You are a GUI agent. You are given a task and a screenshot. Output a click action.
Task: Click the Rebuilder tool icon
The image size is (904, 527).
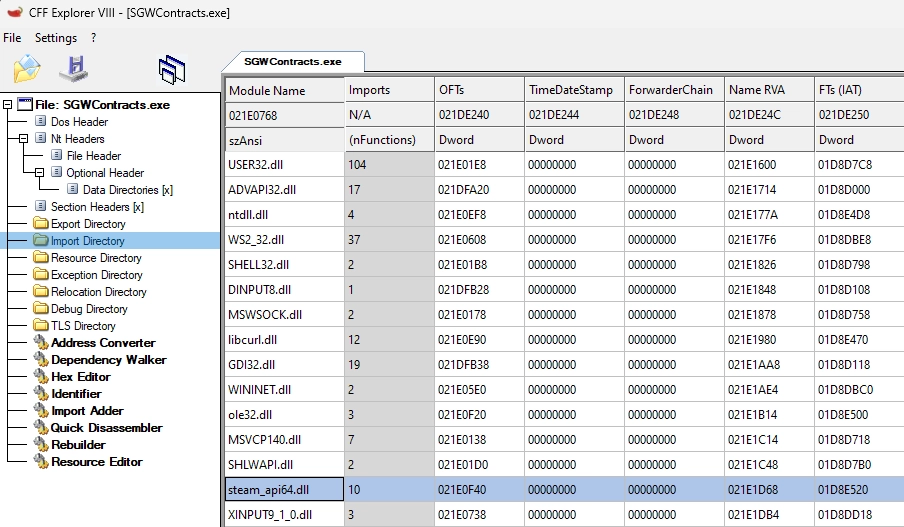point(41,445)
